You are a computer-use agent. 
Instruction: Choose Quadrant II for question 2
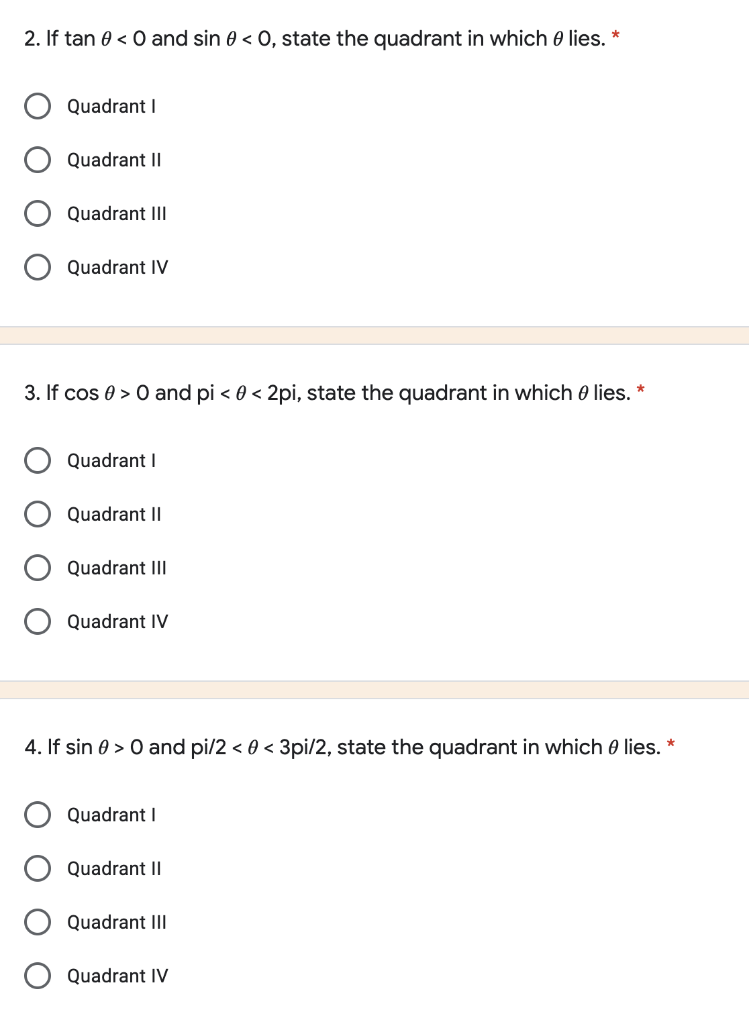37,160
